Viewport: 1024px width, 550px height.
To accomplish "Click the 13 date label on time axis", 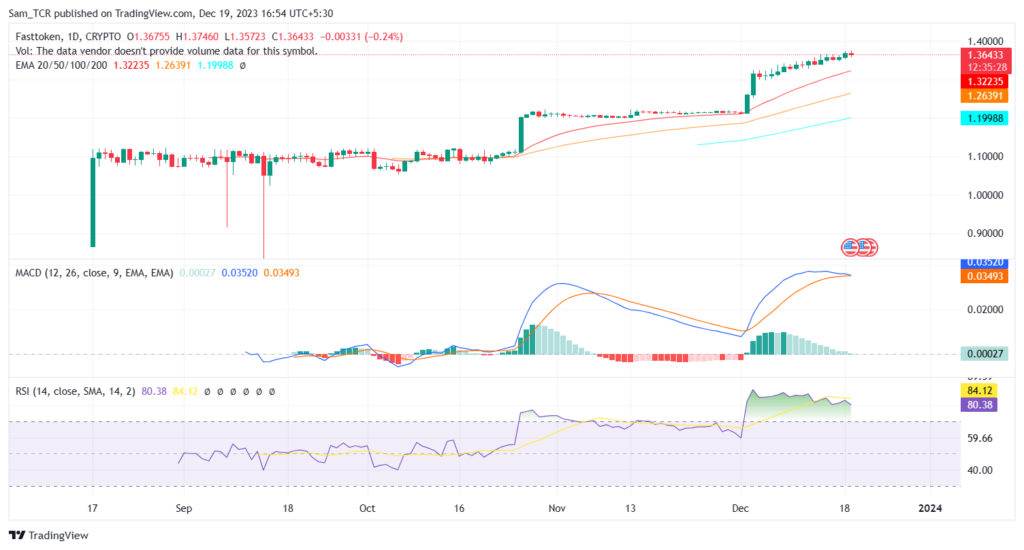I will [x=630, y=508].
